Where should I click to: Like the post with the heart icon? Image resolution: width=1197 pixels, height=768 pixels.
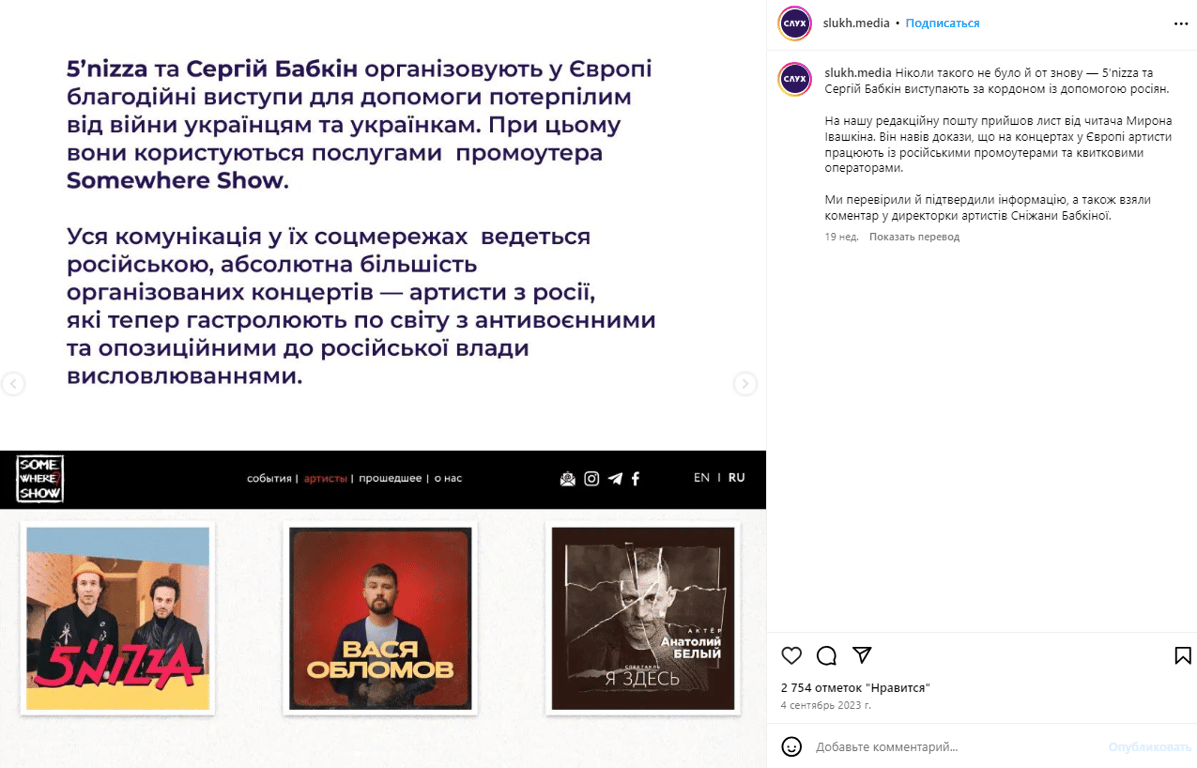(x=792, y=655)
